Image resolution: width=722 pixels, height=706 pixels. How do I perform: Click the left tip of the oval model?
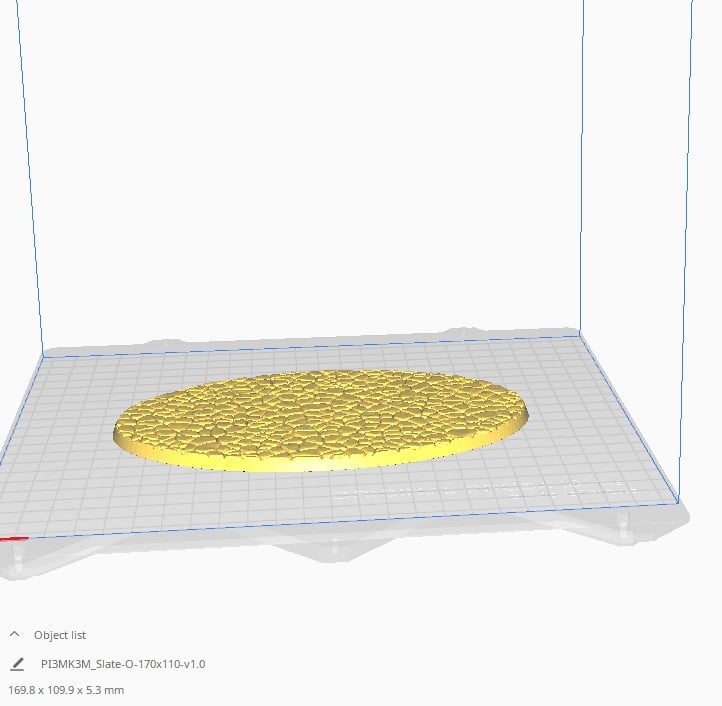(118, 432)
